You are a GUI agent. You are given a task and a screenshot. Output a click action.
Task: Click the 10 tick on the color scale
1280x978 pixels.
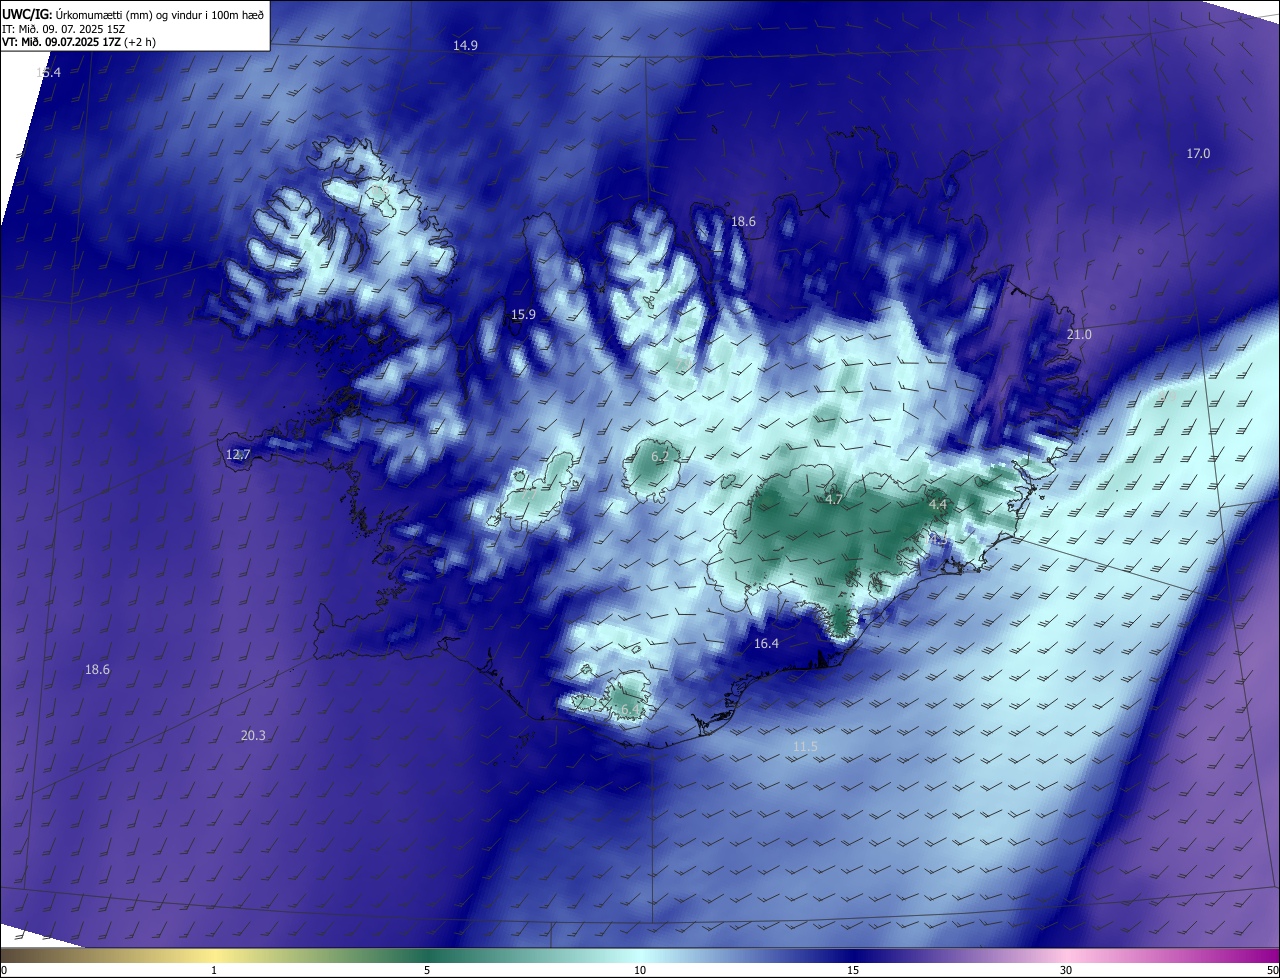640,971
